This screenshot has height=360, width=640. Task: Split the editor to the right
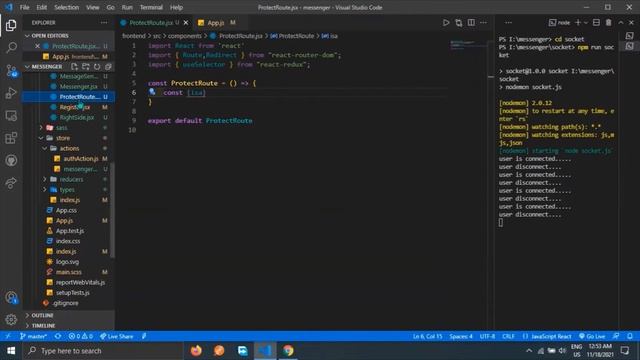pyautogui.click(x=471, y=22)
